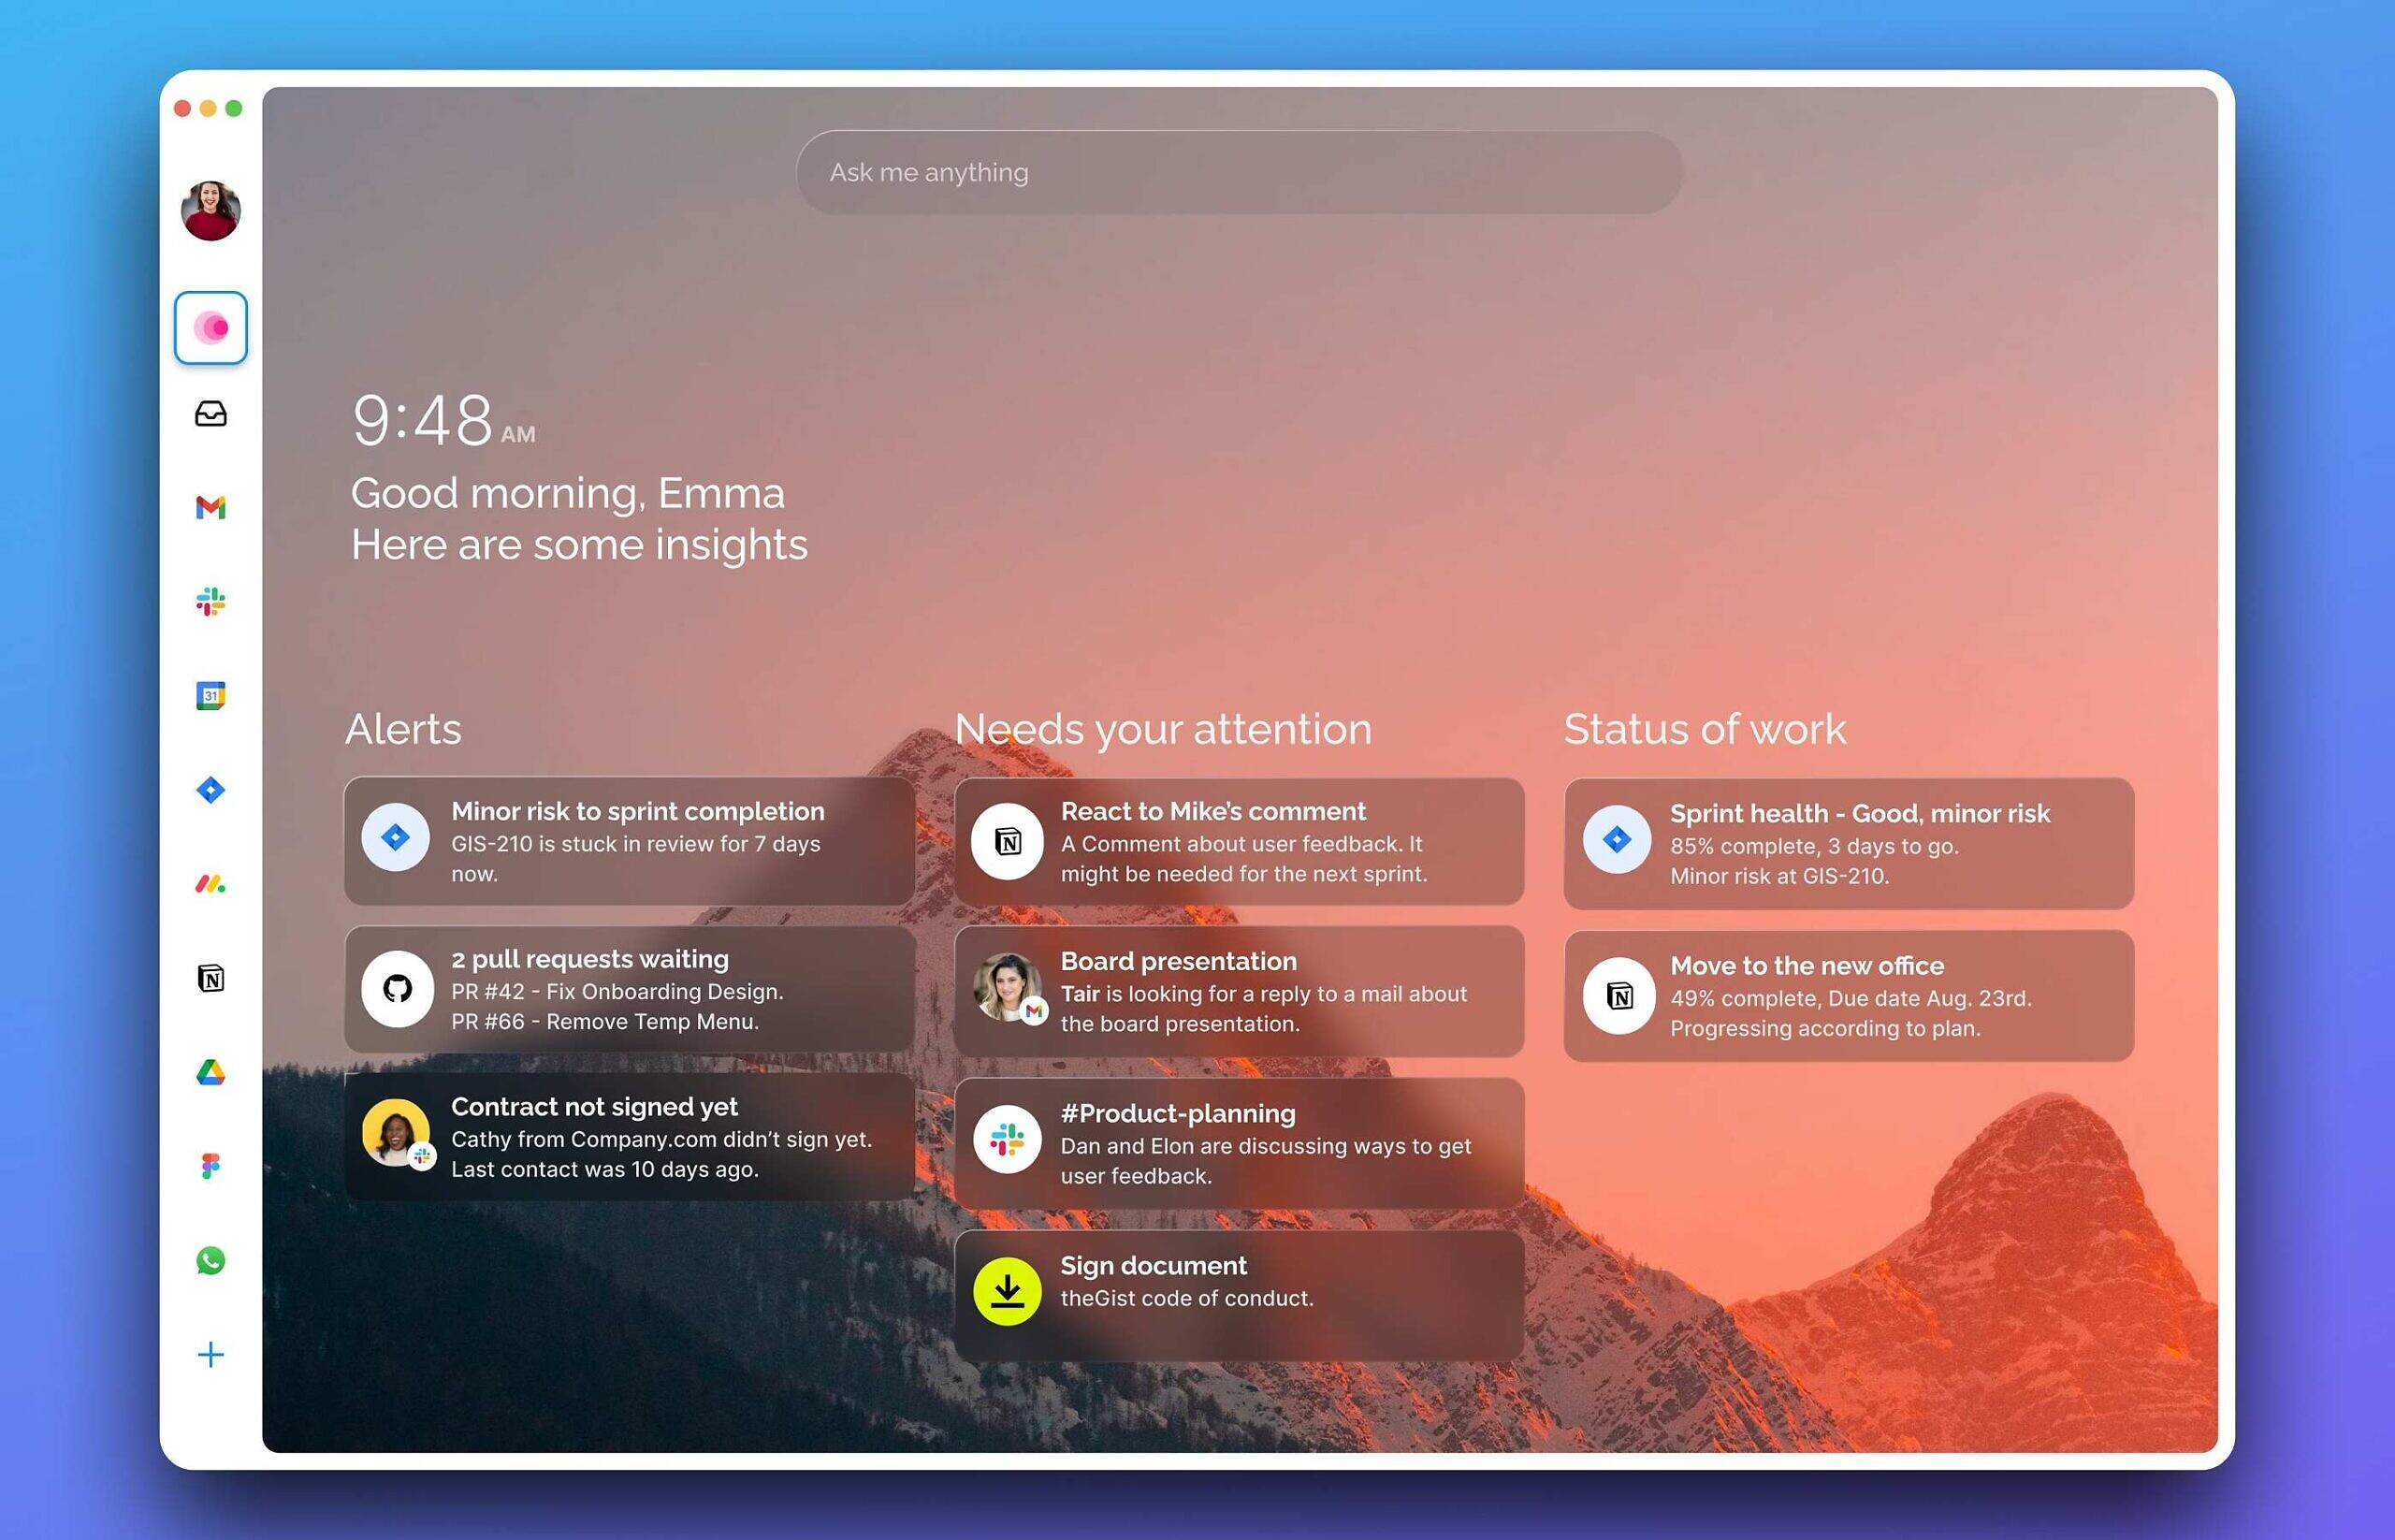This screenshot has width=2395, height=1540.
Task: Open Move to the new office card
Action: click(1849, 995)
